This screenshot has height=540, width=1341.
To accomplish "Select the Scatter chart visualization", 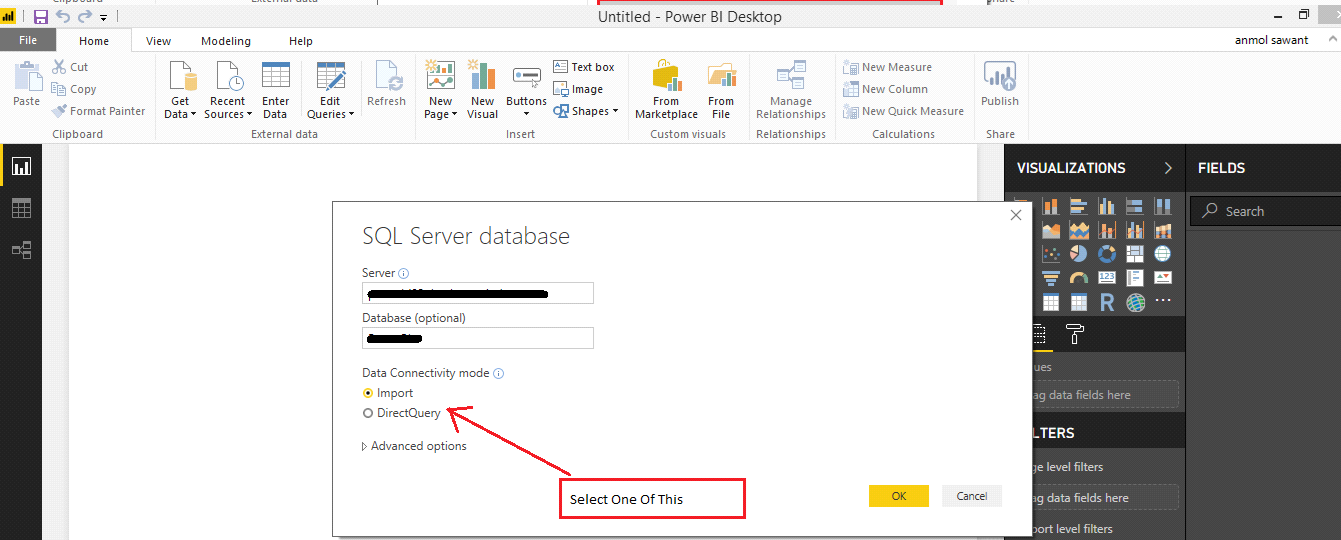I will [x=1051, y=253].
